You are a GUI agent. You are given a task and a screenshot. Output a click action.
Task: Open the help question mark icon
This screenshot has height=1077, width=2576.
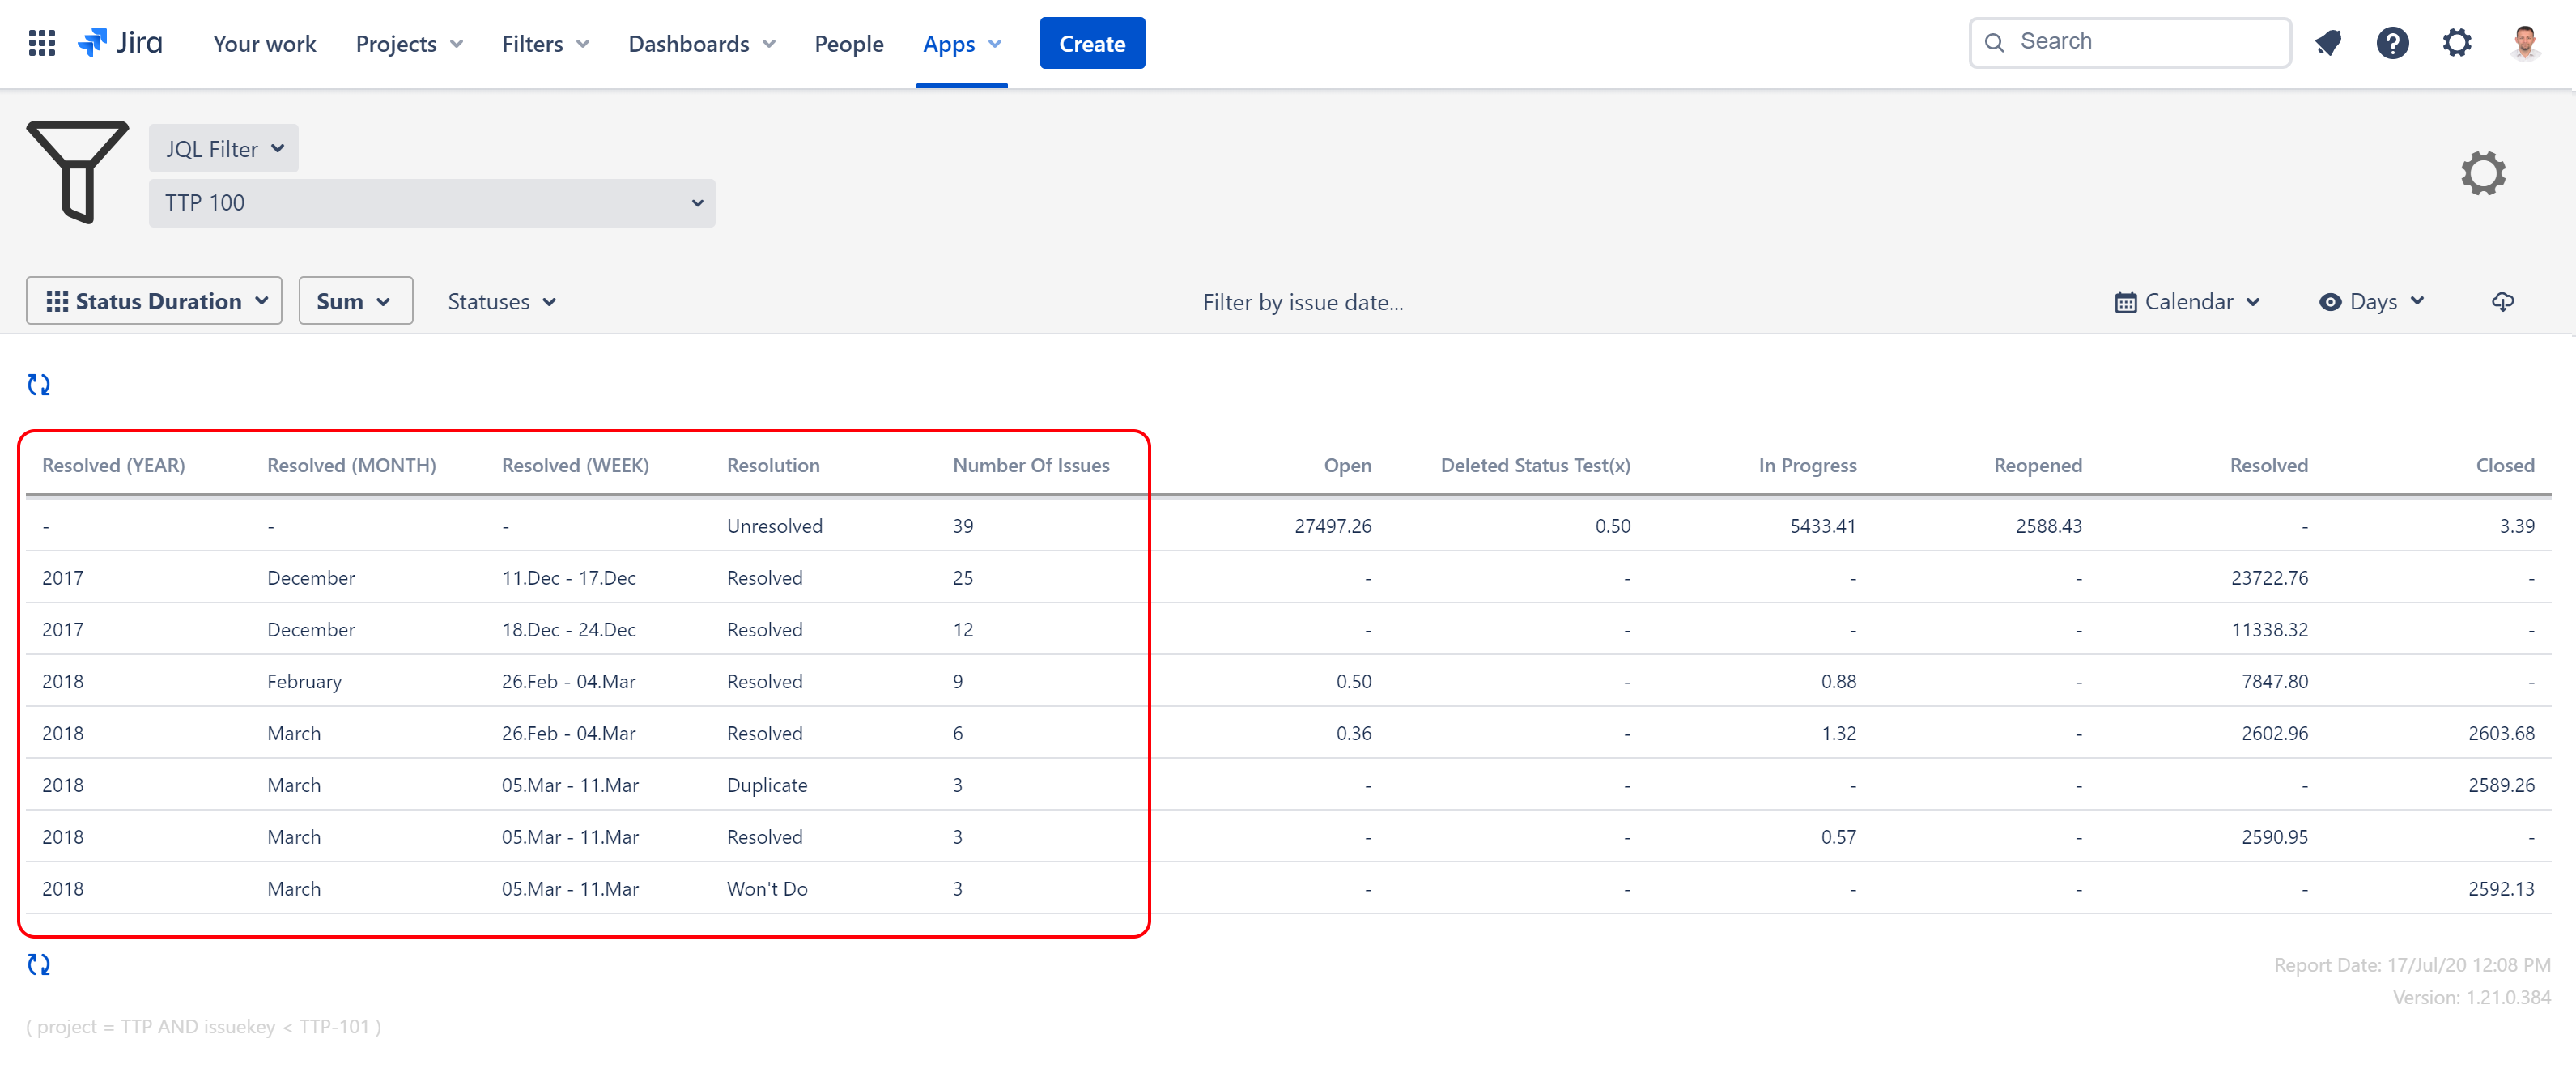[2392, 43]
